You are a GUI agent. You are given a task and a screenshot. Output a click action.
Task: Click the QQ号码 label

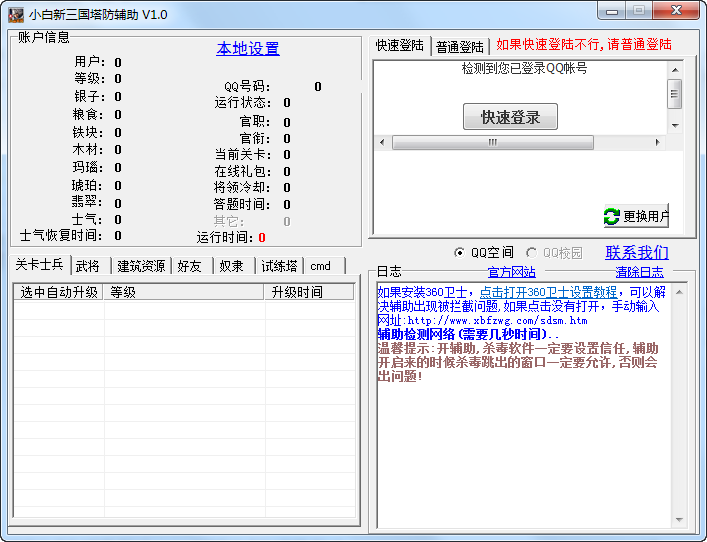click(247, 86)
